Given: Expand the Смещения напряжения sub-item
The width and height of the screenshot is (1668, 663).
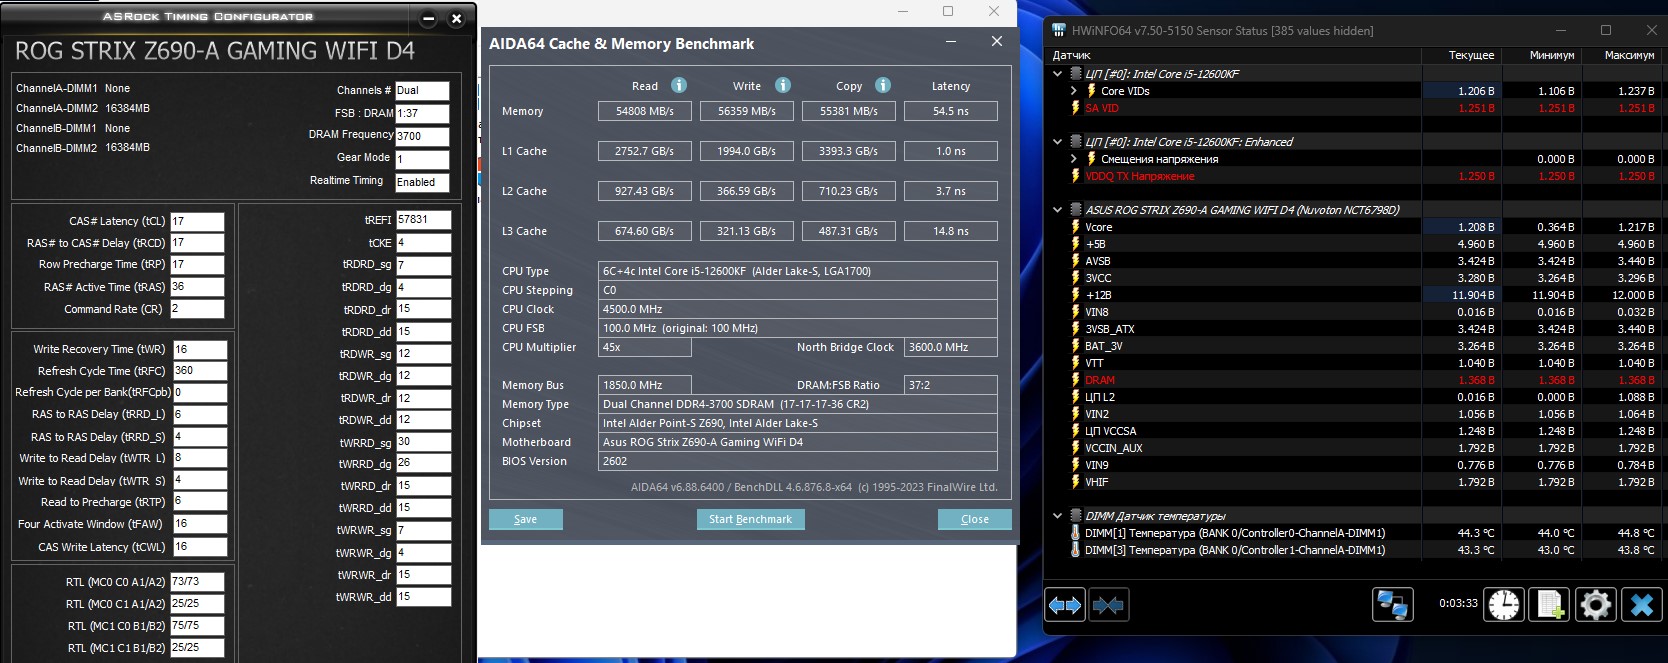Looking at the screenshot, I should coord(1074,159).
